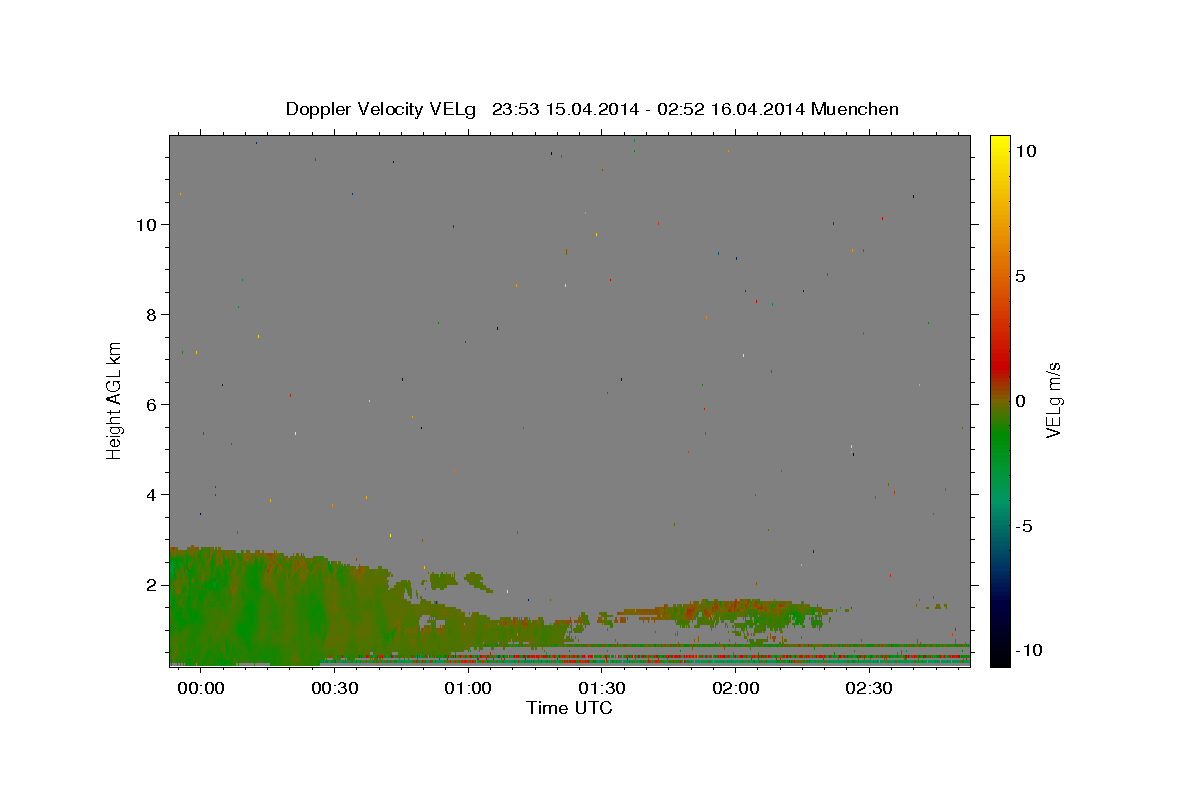Click the 01:30 time tick label
Screen dimensions: 1200x800
(x=602, y=688)
